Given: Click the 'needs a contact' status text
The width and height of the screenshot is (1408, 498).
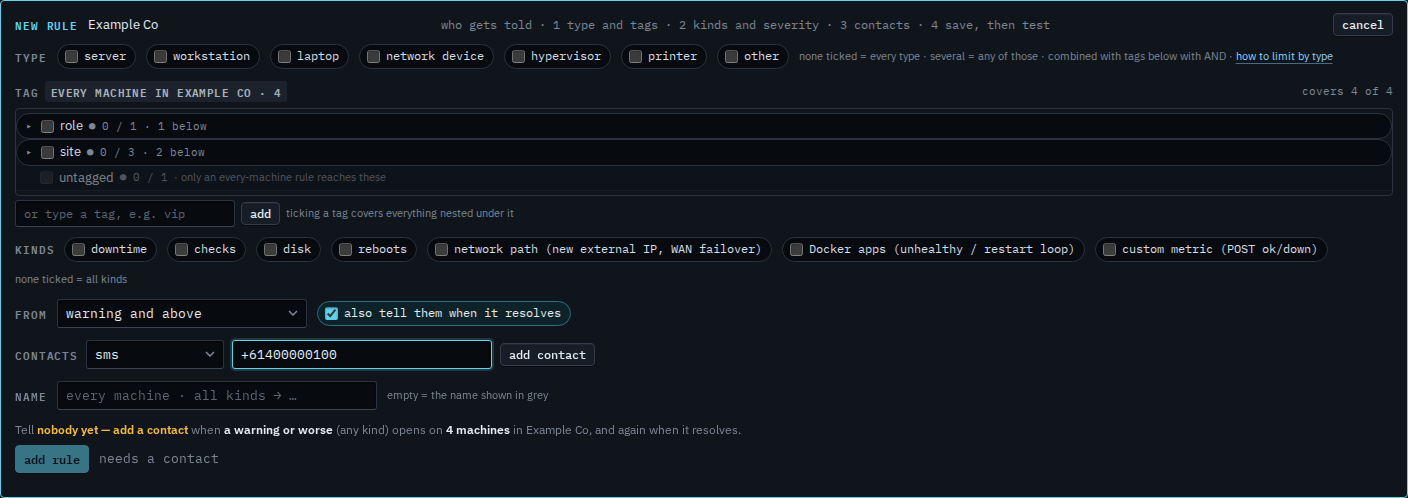Looking at the screenshot, I should (158, 459).
